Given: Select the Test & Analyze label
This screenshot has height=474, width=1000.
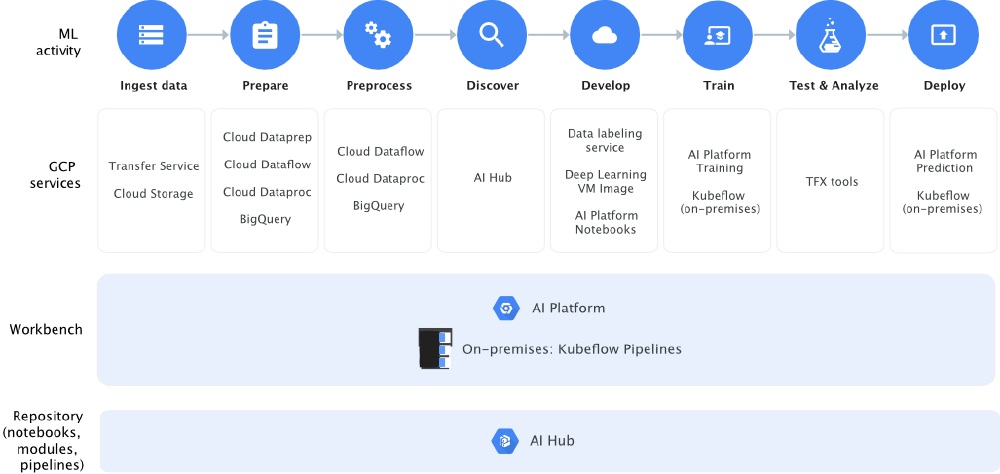Looking at the screenshot, I should [x=834, y=85].
